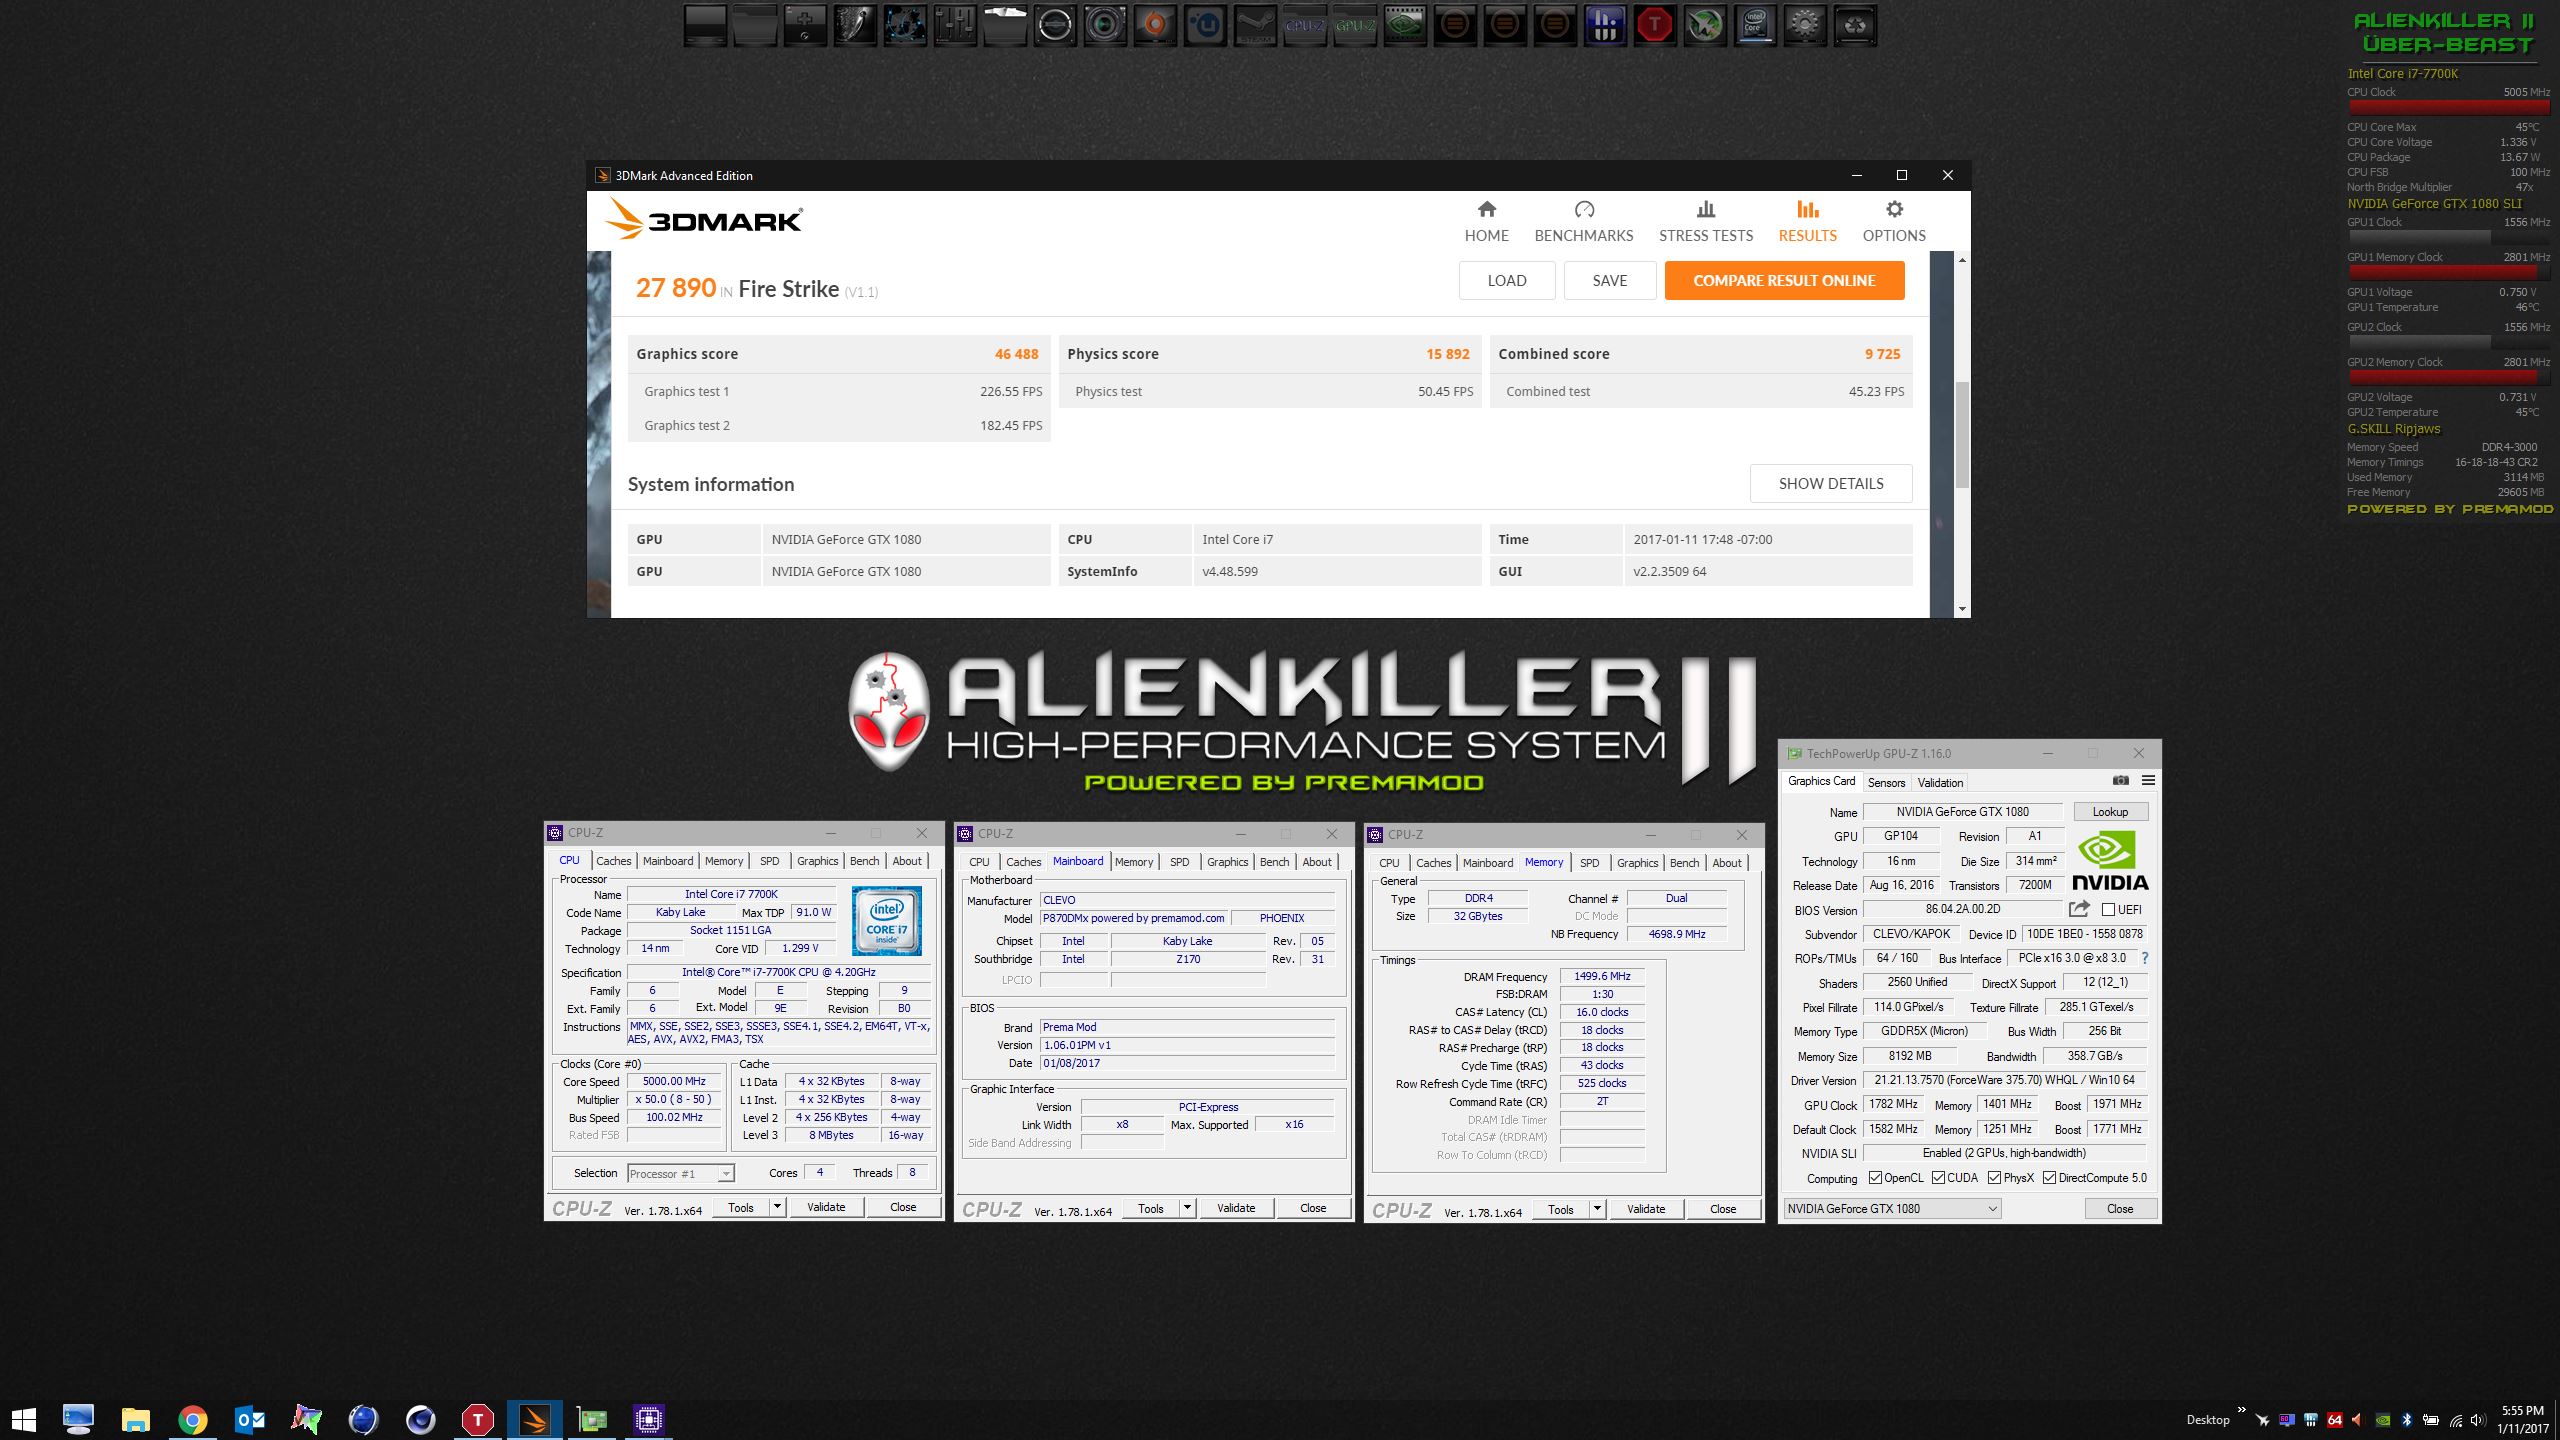This screenshot has width=2560, height=1440.
Task: Toggle the PhysX checkbox in GPU-Z
Action: (1995, 1178)
